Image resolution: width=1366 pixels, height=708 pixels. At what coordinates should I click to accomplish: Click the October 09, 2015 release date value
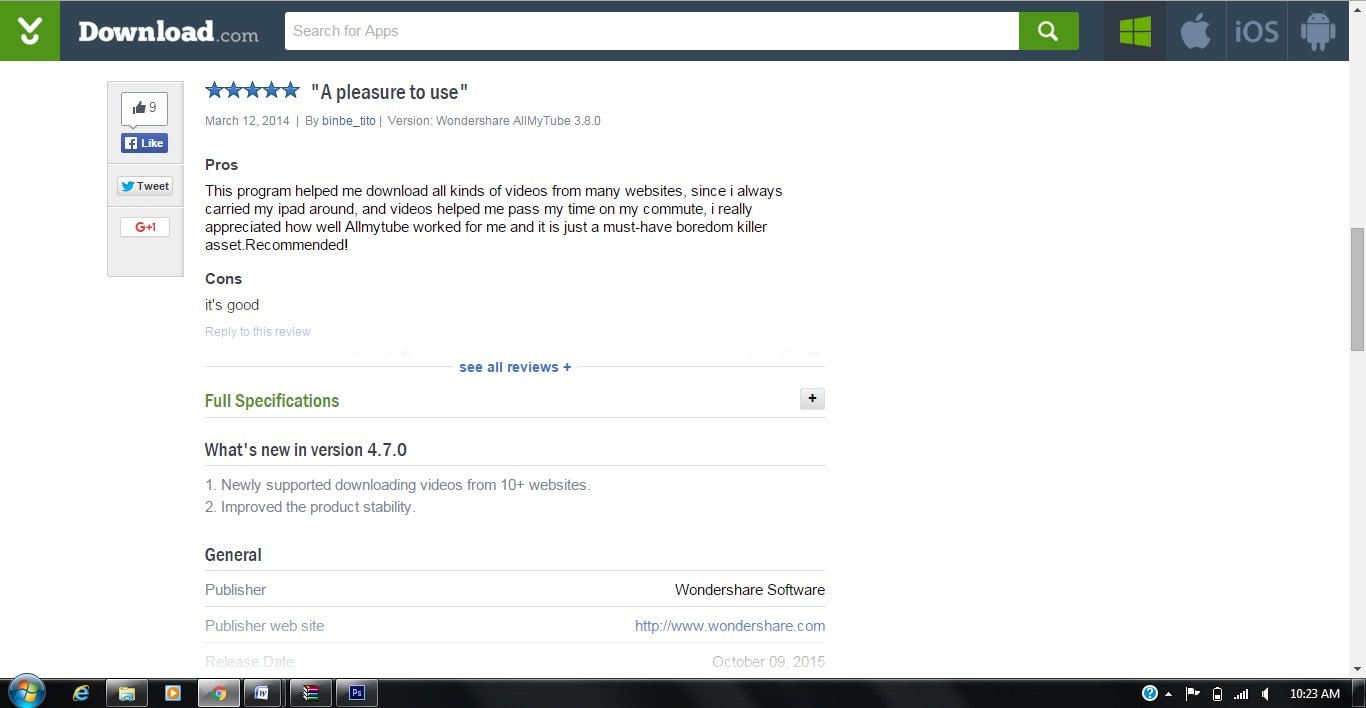[769, 662]
